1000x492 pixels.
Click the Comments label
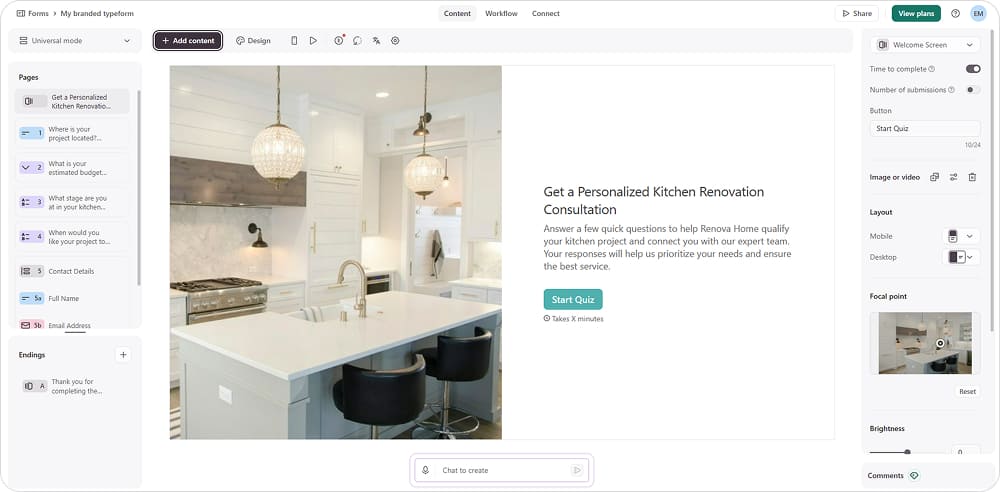(885, 475)
